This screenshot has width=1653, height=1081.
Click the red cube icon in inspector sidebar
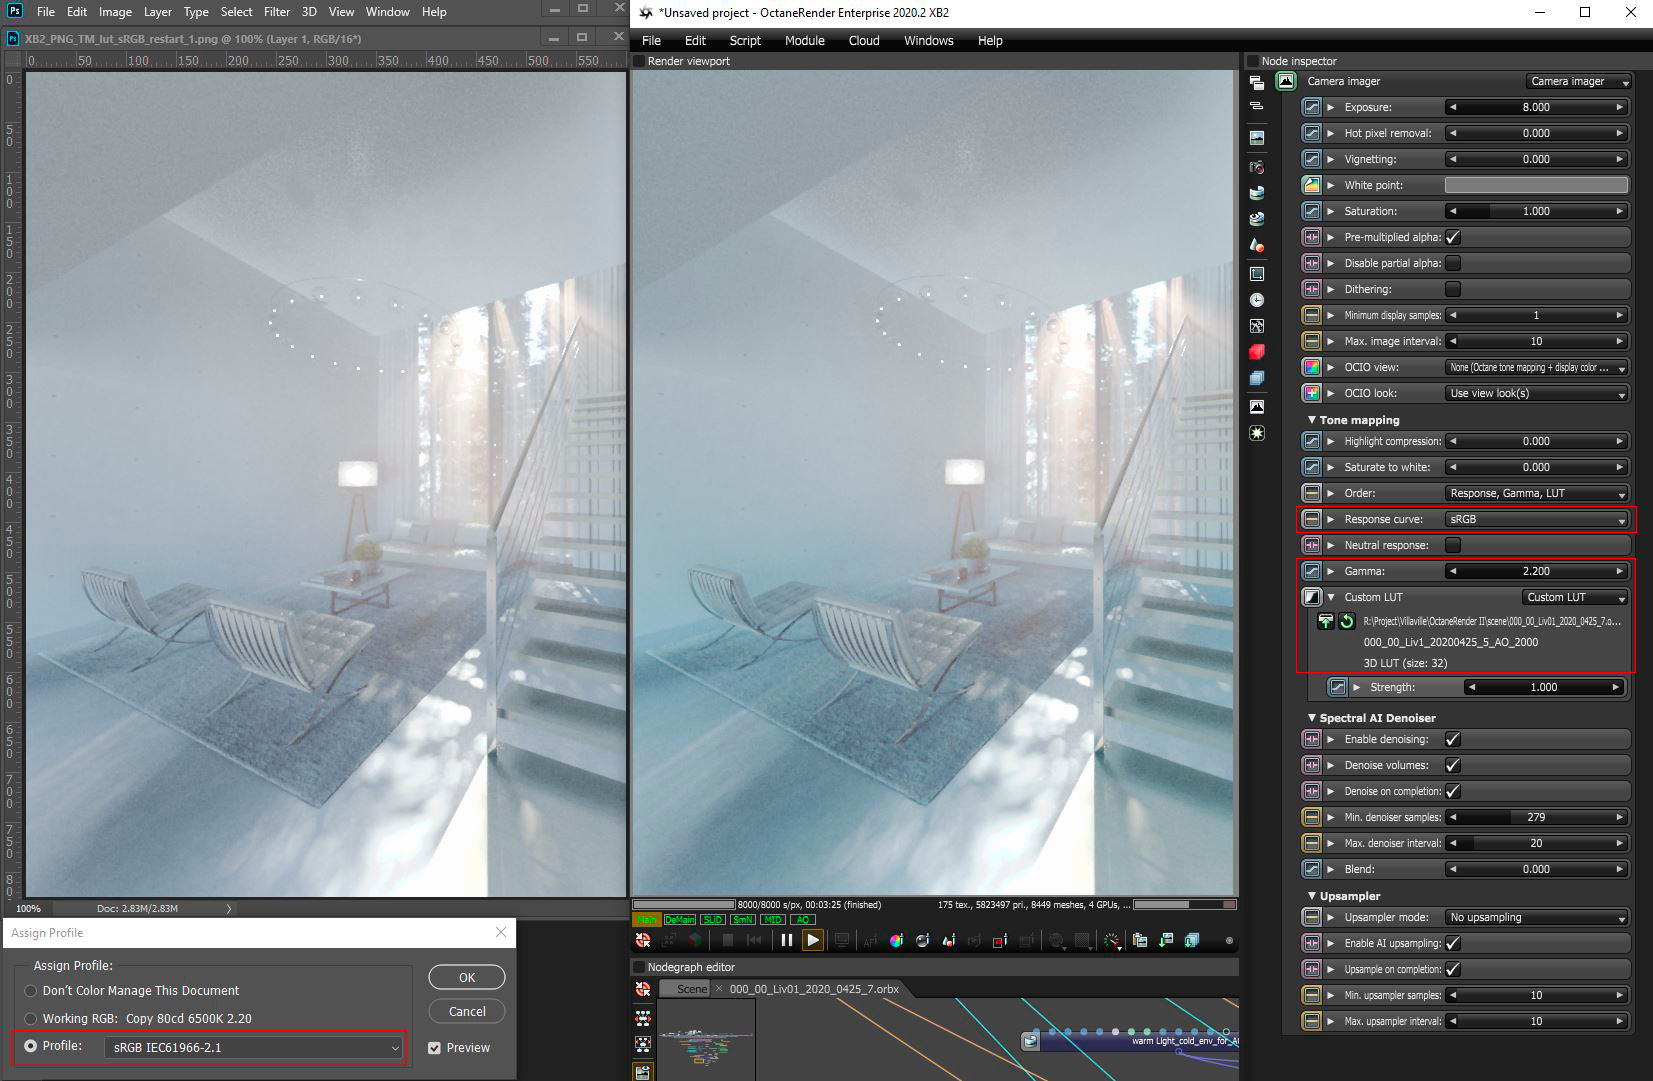tap(1257, 352)
